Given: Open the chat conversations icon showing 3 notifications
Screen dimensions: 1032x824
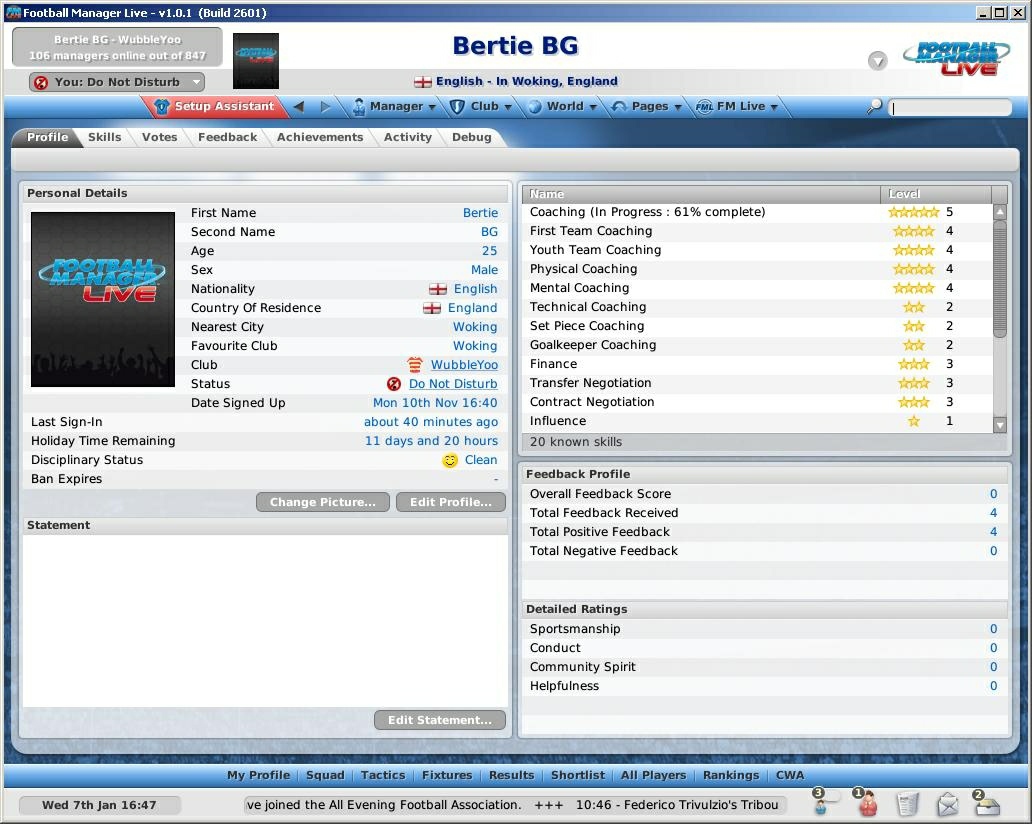Looking at the screenshot, I should tap(820, 805).
